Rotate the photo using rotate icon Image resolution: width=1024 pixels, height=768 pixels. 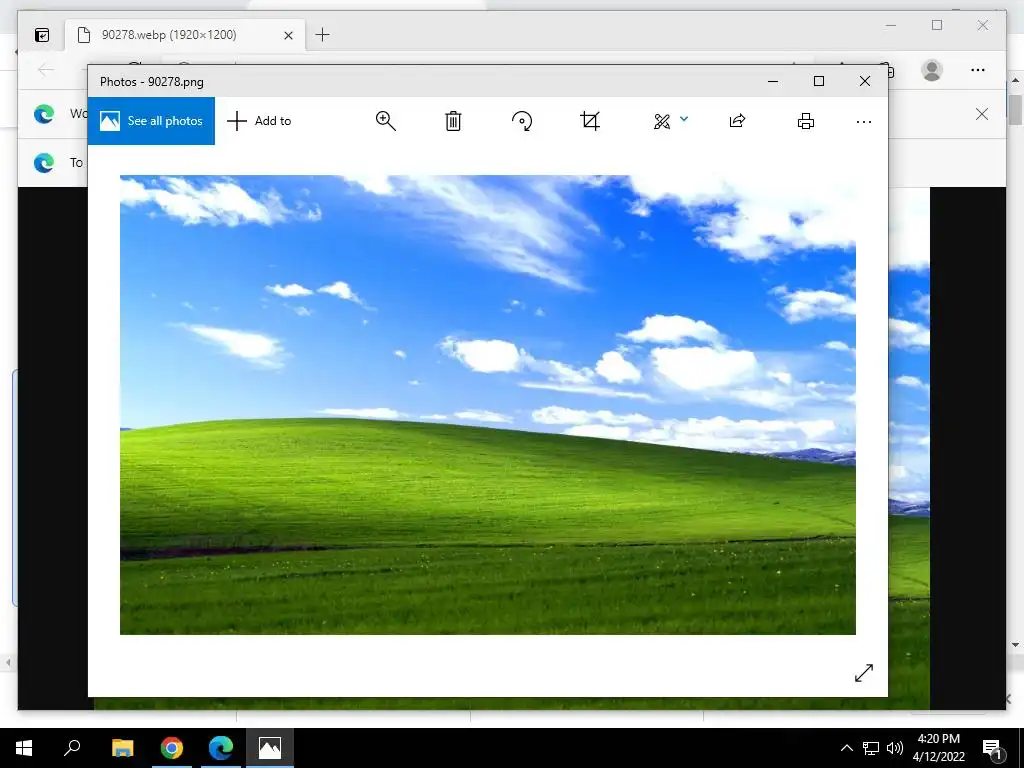pos(522,121)
